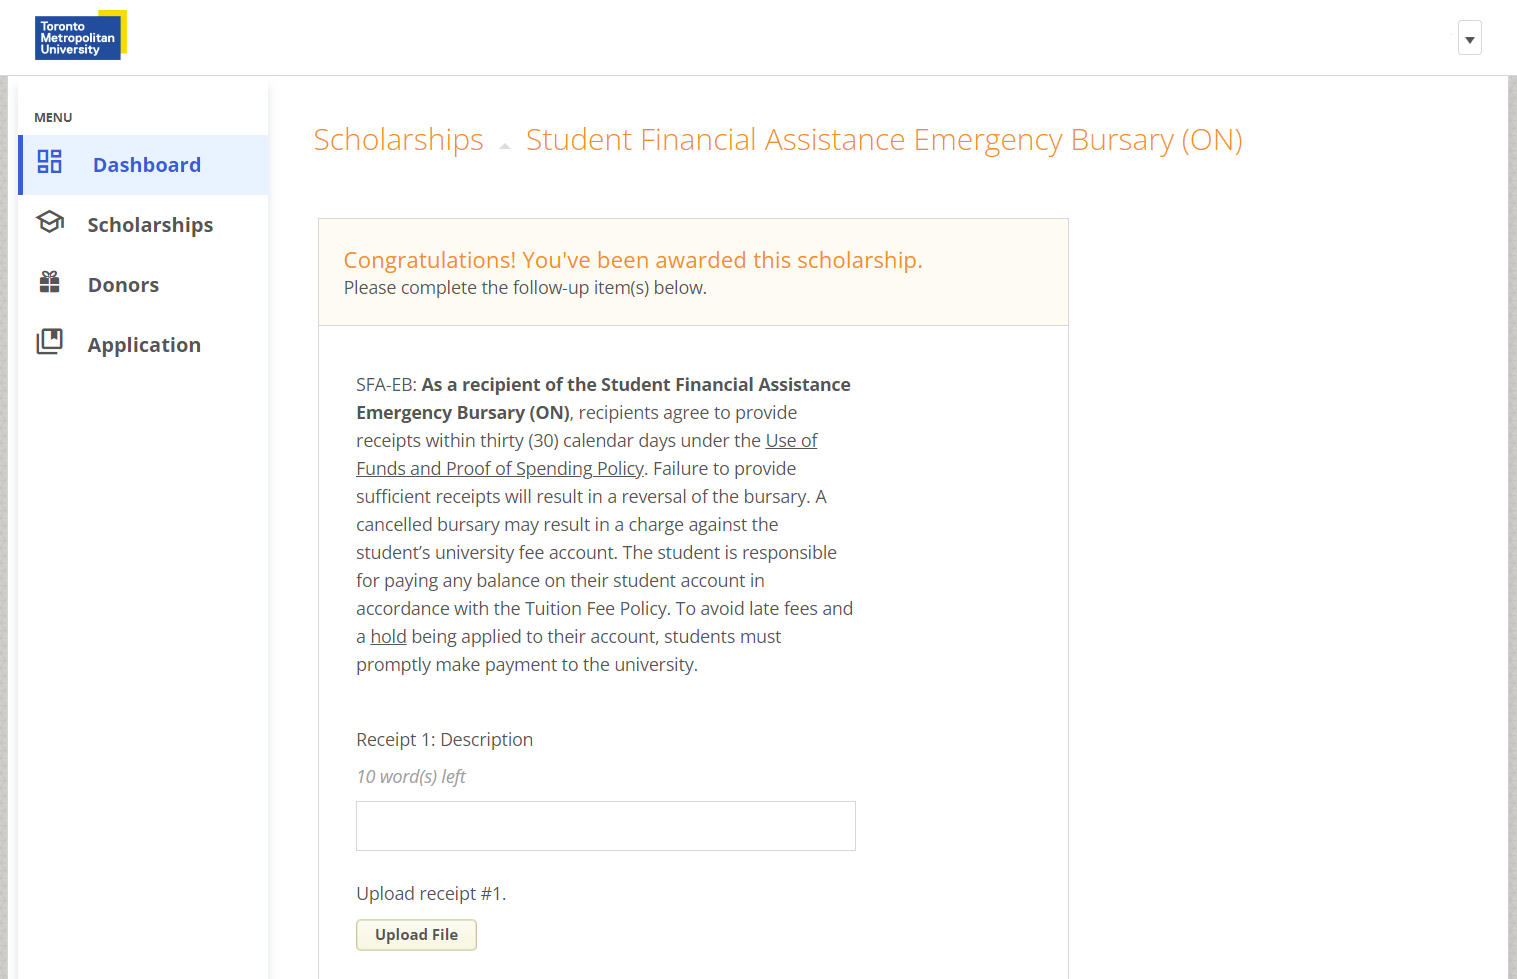Open the Scholarships menu entry
The width and height of the screenshot is (1517, 979).
pos(150,224)
